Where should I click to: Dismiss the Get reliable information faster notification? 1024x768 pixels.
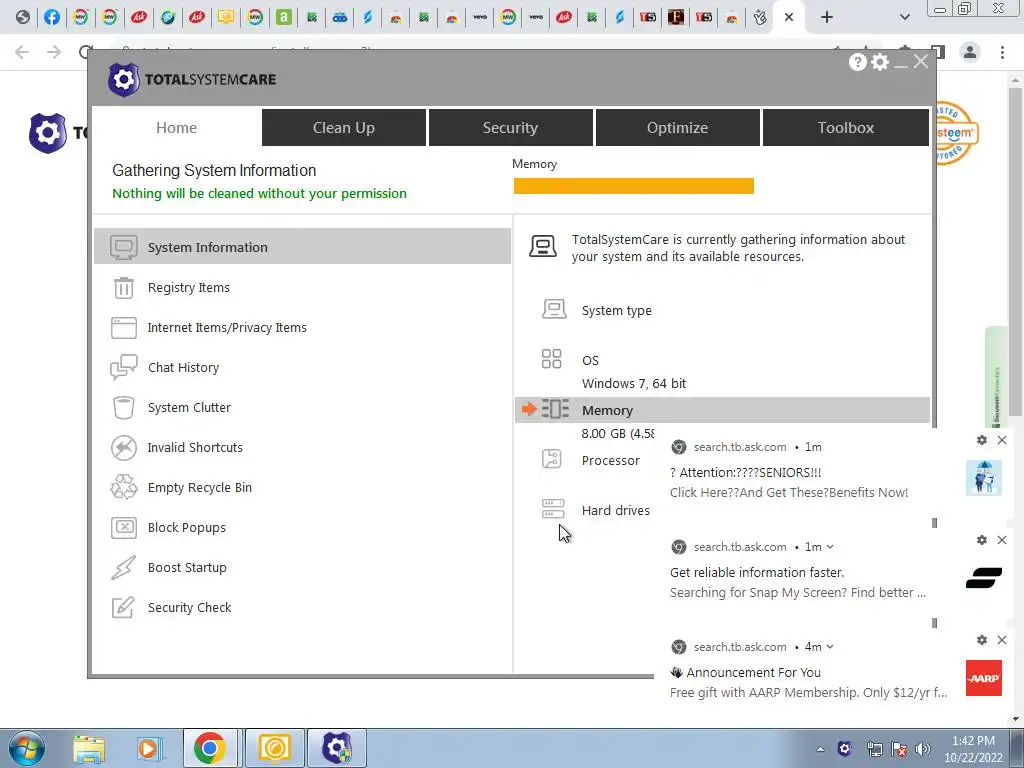click(x=1002, y=540)
